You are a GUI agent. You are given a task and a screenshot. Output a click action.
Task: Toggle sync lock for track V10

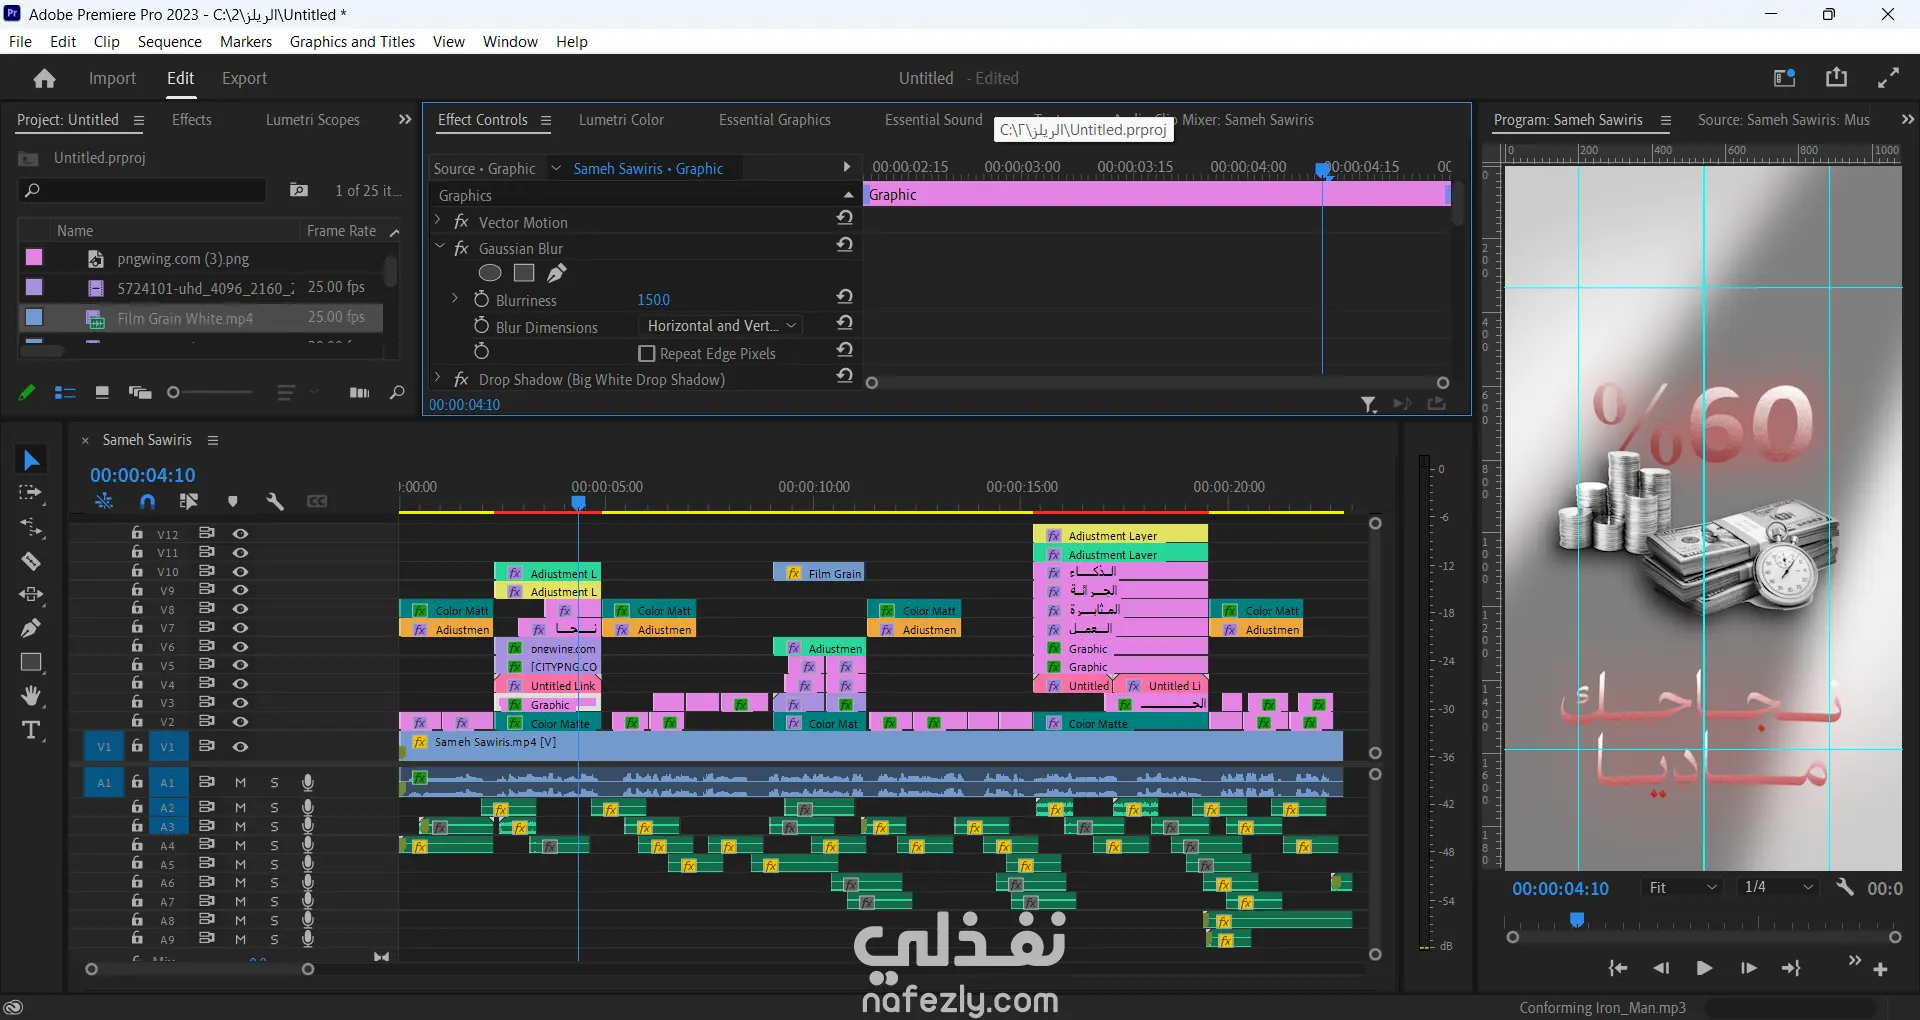click(206, 571)
